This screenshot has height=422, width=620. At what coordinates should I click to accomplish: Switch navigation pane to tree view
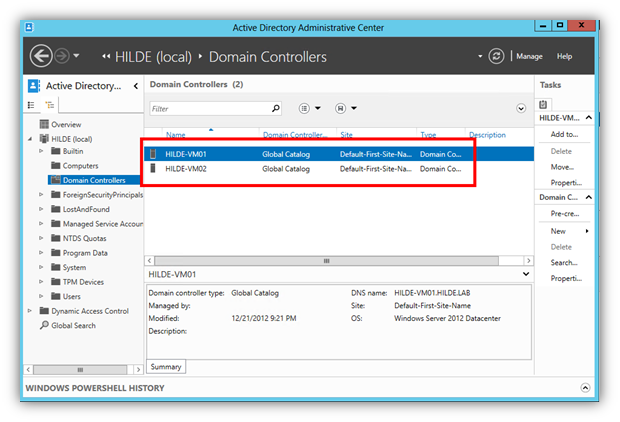click(50, 105)
